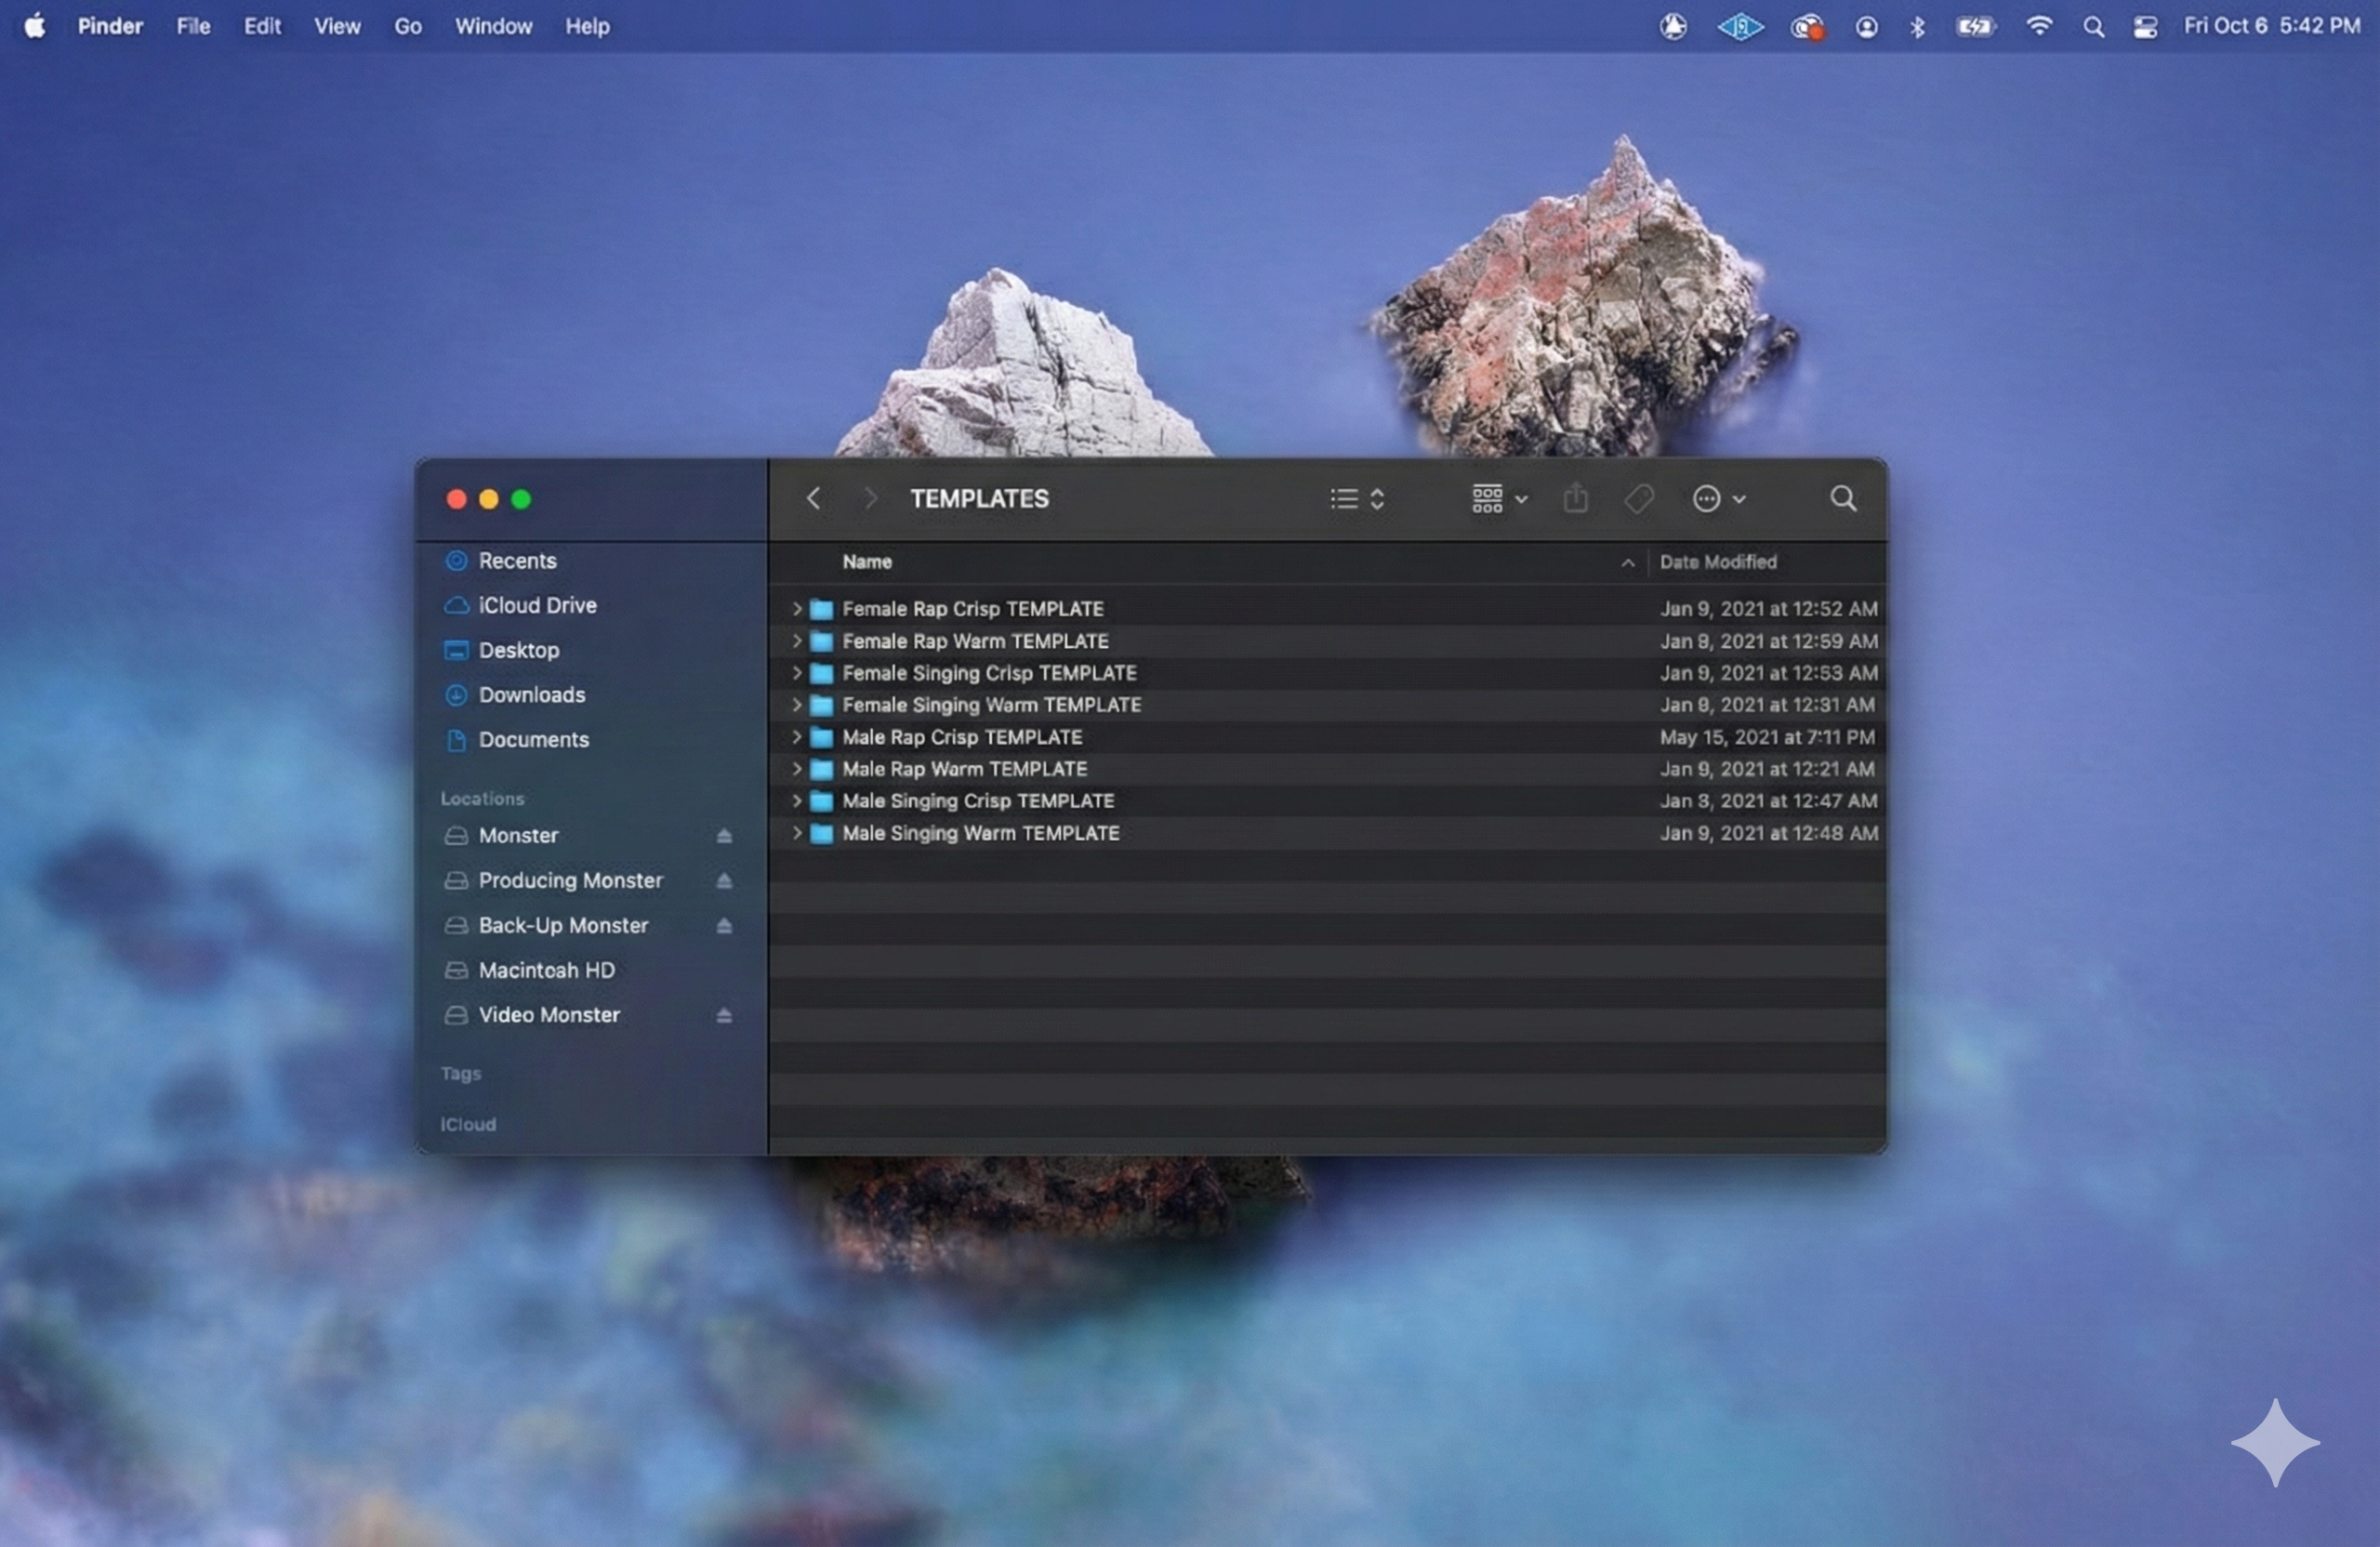2380x1547 pixels.
Task: Open the Finder window search icon
Action: point(1843,498)
